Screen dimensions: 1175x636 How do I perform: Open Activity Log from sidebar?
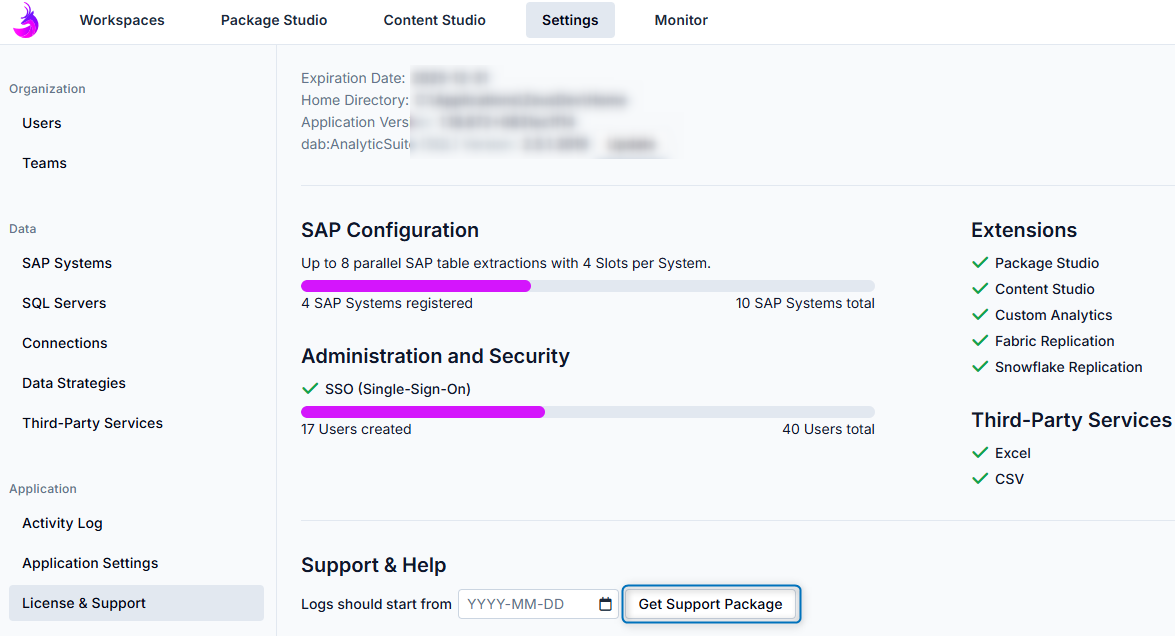[x=62, y=523]
